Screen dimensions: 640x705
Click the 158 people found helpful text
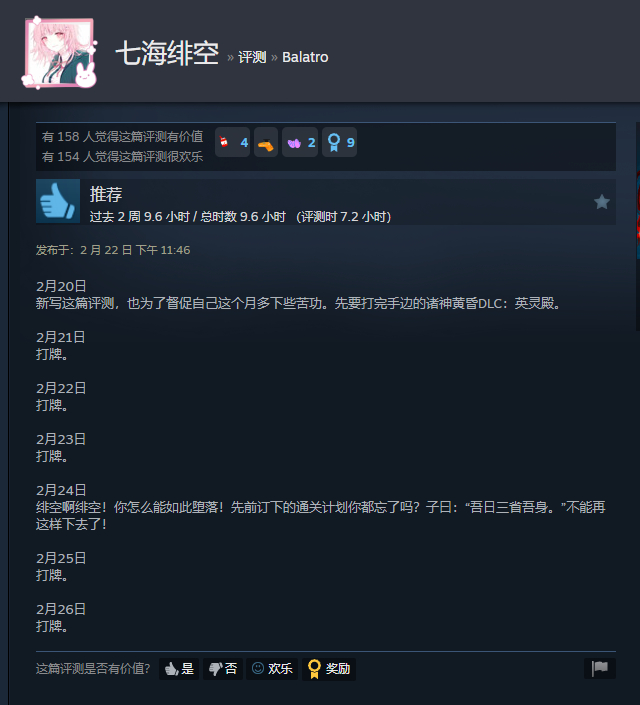(122, 136)
